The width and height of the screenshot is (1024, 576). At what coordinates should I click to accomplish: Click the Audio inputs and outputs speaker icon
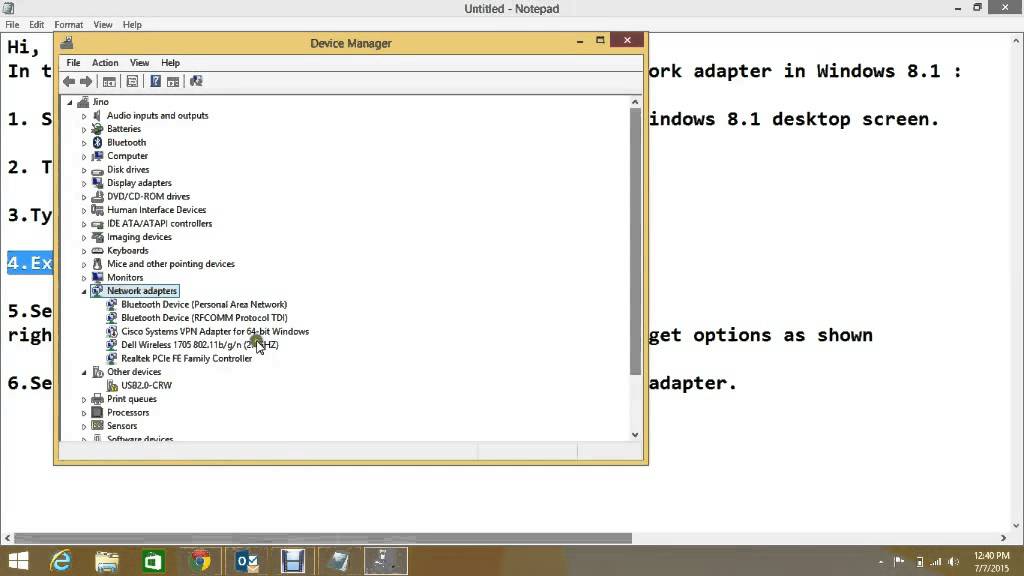point(97,116)
